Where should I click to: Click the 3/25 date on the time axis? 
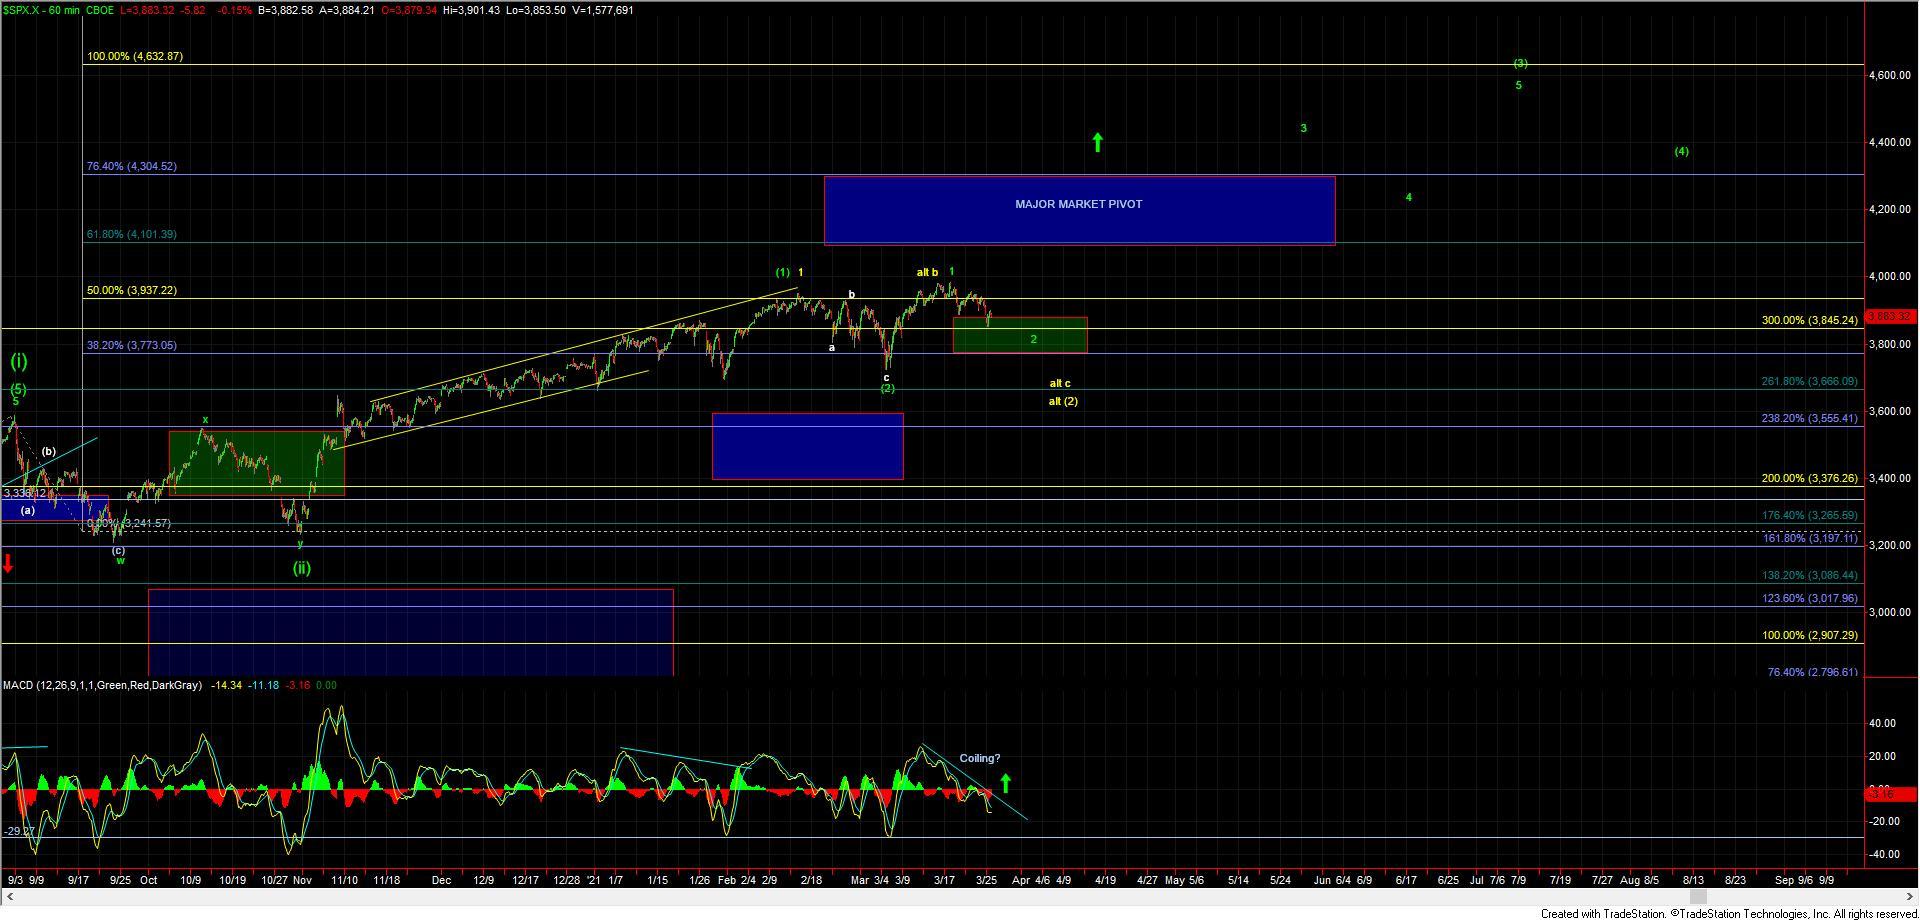pos(986,880)
